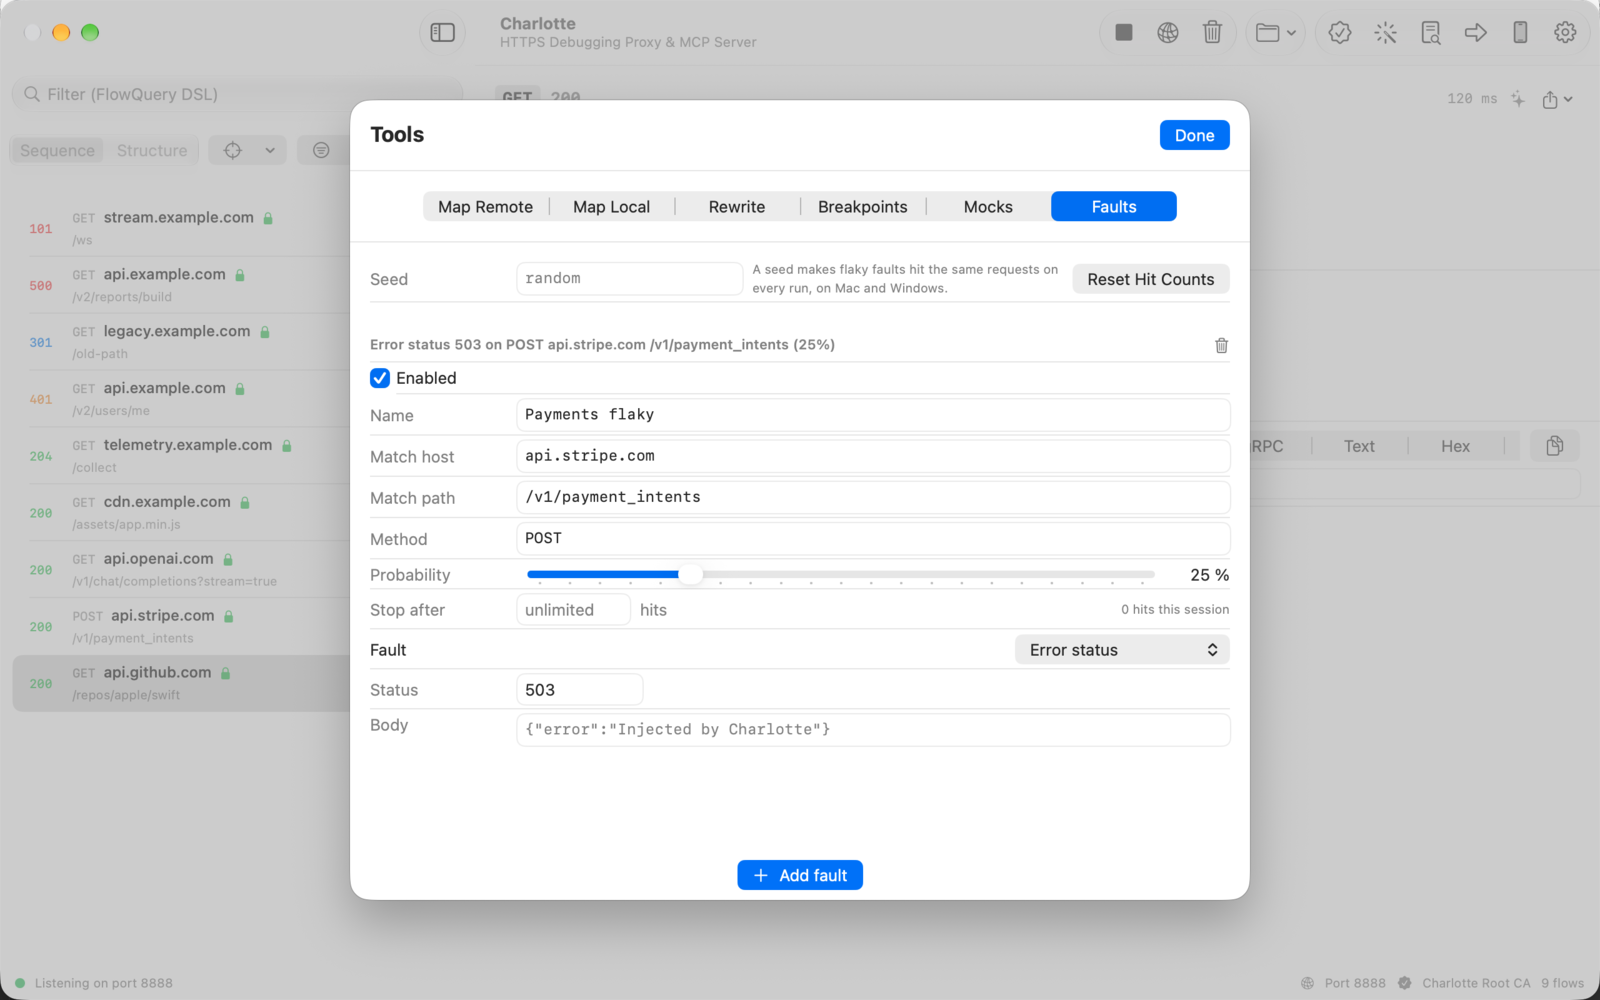The width and height of the screenshot is (1600, 1000).
Task: Click the Seed input field
Action: click(x=630, y=278)
